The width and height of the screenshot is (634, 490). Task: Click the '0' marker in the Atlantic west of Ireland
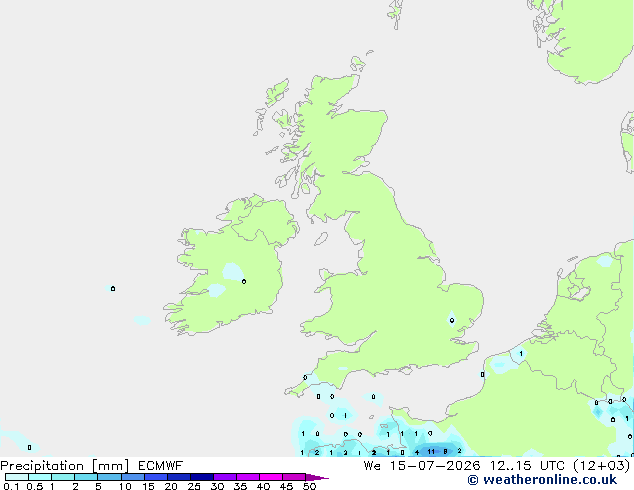click(x=113, y=288)
